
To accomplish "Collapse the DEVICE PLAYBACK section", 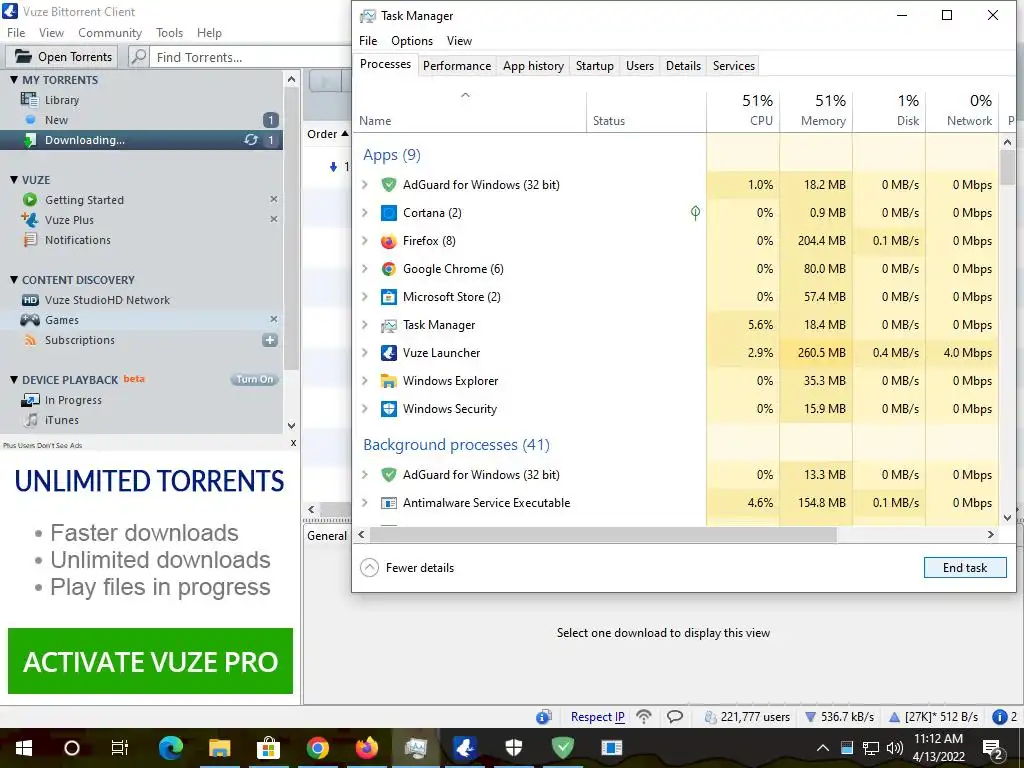I will coord(14,379).
